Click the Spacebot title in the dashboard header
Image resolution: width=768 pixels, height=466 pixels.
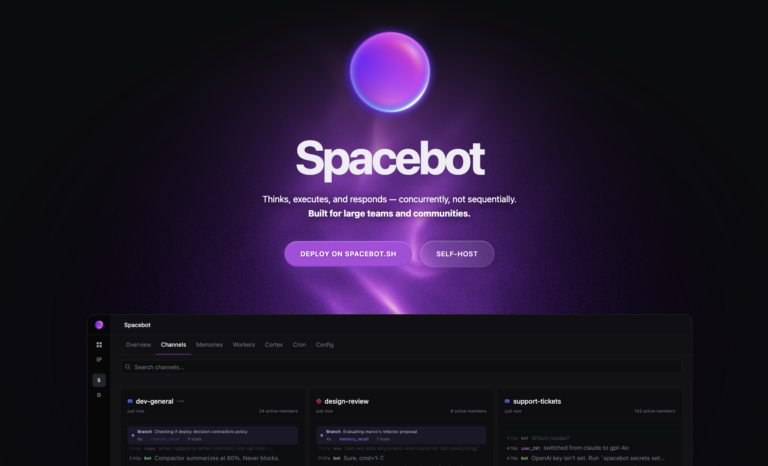tap(137, 325)
